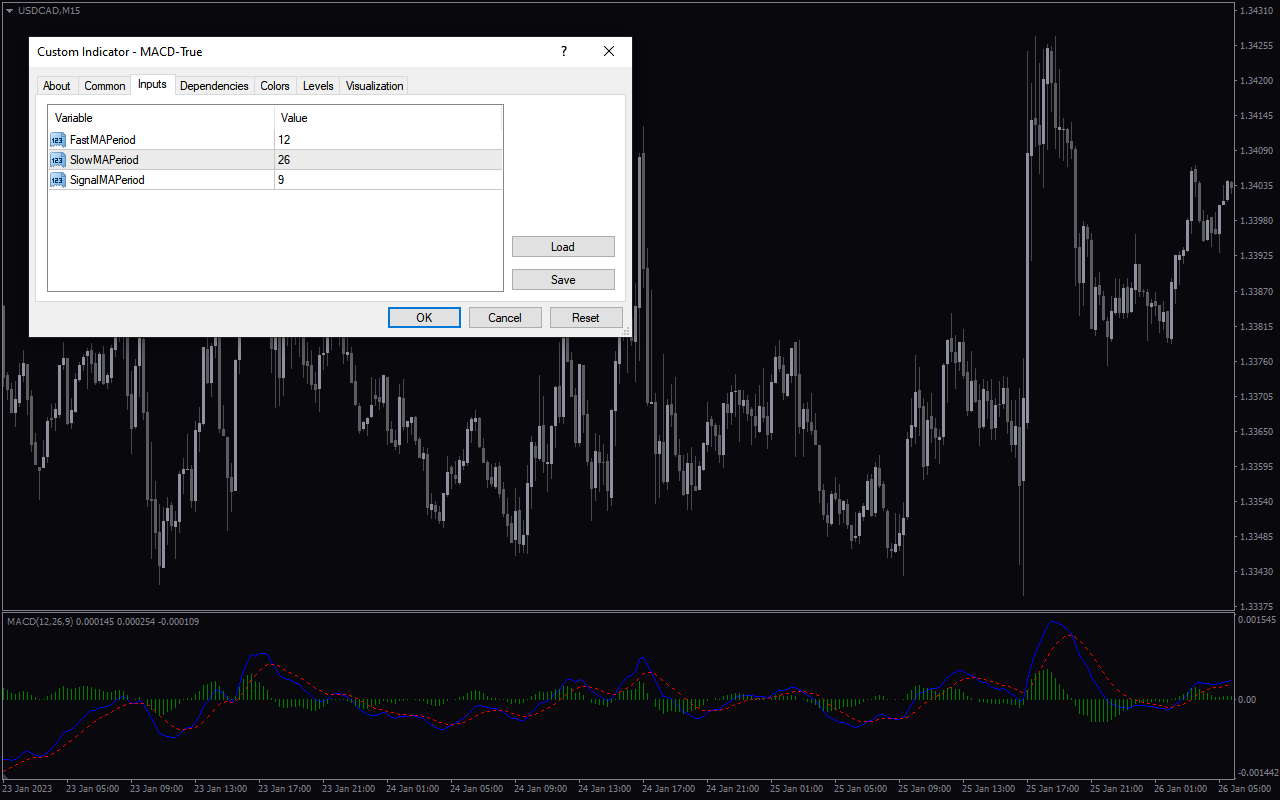Click the MACD(12,26,9) indicator label
This screenshot has height=800, width=1280.
click(x=102, y=622)
